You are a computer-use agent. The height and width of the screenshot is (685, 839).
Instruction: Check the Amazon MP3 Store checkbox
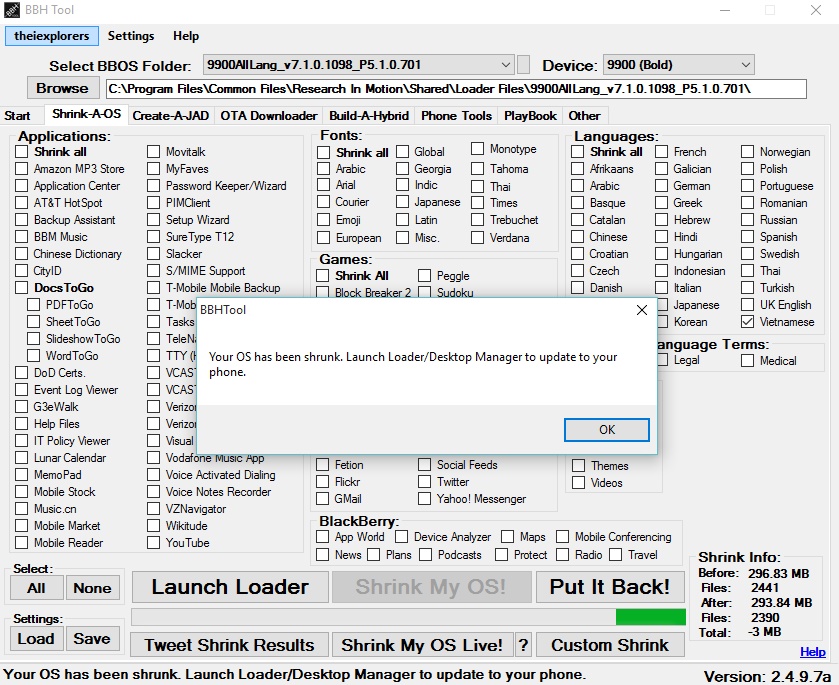21,169
